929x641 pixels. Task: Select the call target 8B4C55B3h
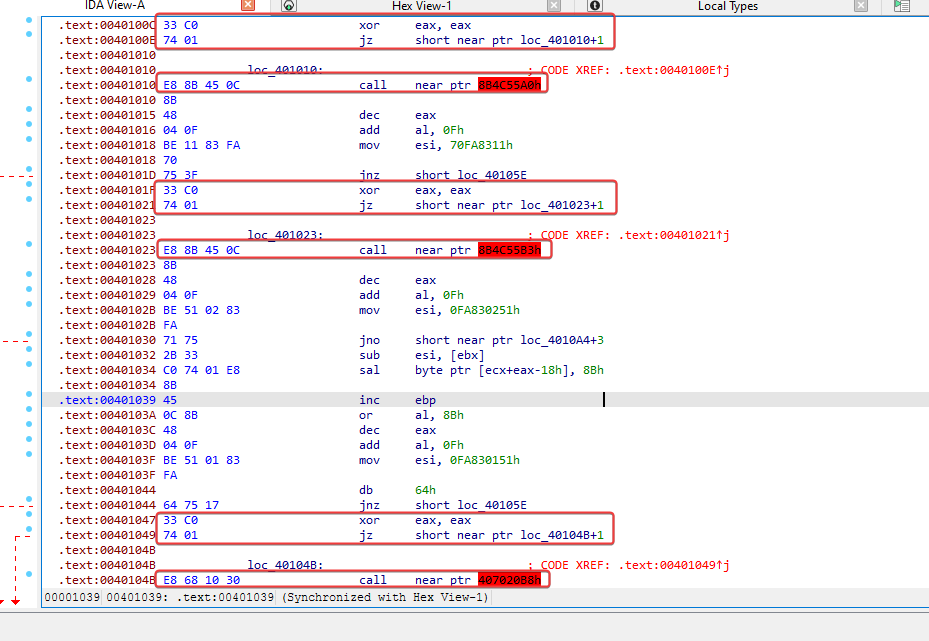(x=510, y=250)
